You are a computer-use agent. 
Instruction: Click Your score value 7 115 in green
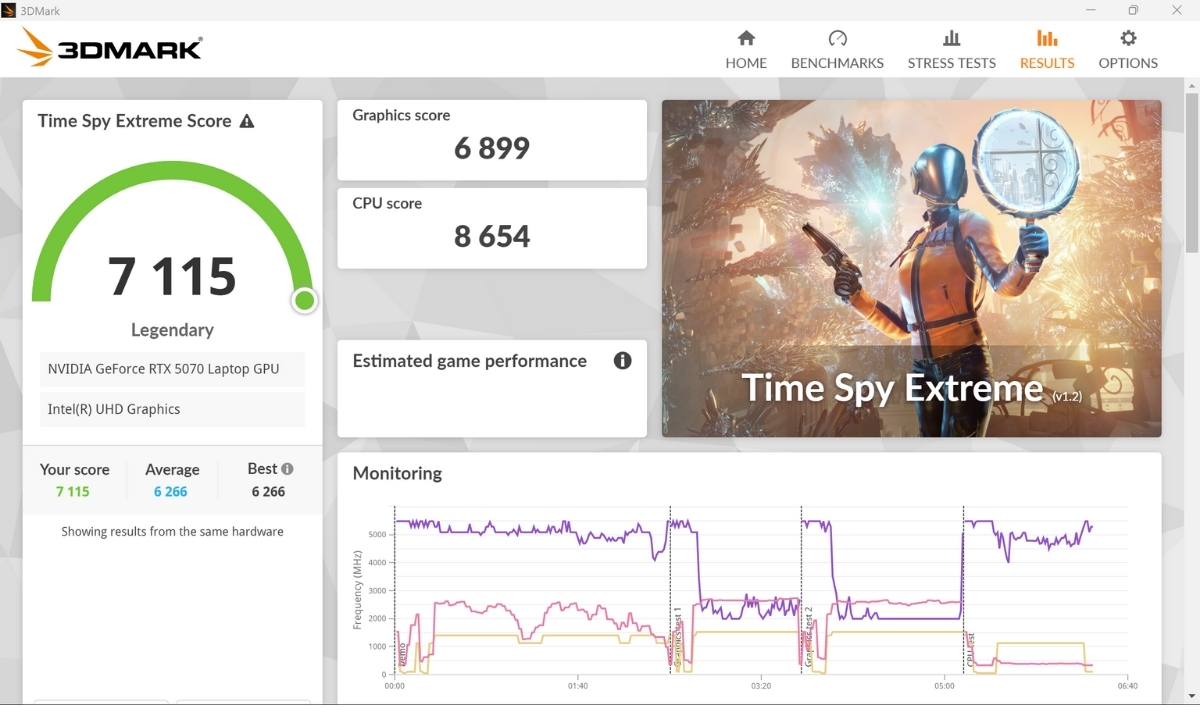click(73, 492)
